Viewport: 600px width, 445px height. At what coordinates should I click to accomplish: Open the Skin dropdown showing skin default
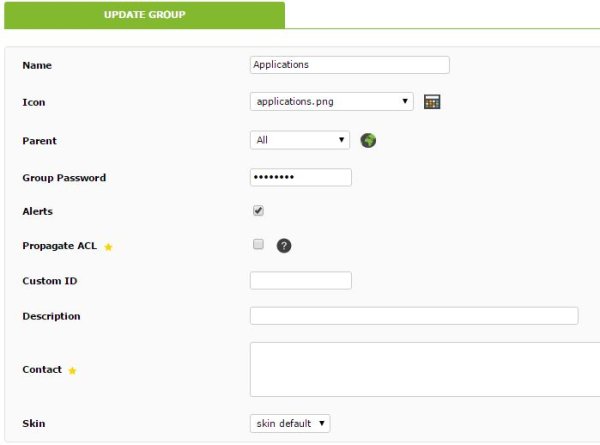tap(290, 424)
